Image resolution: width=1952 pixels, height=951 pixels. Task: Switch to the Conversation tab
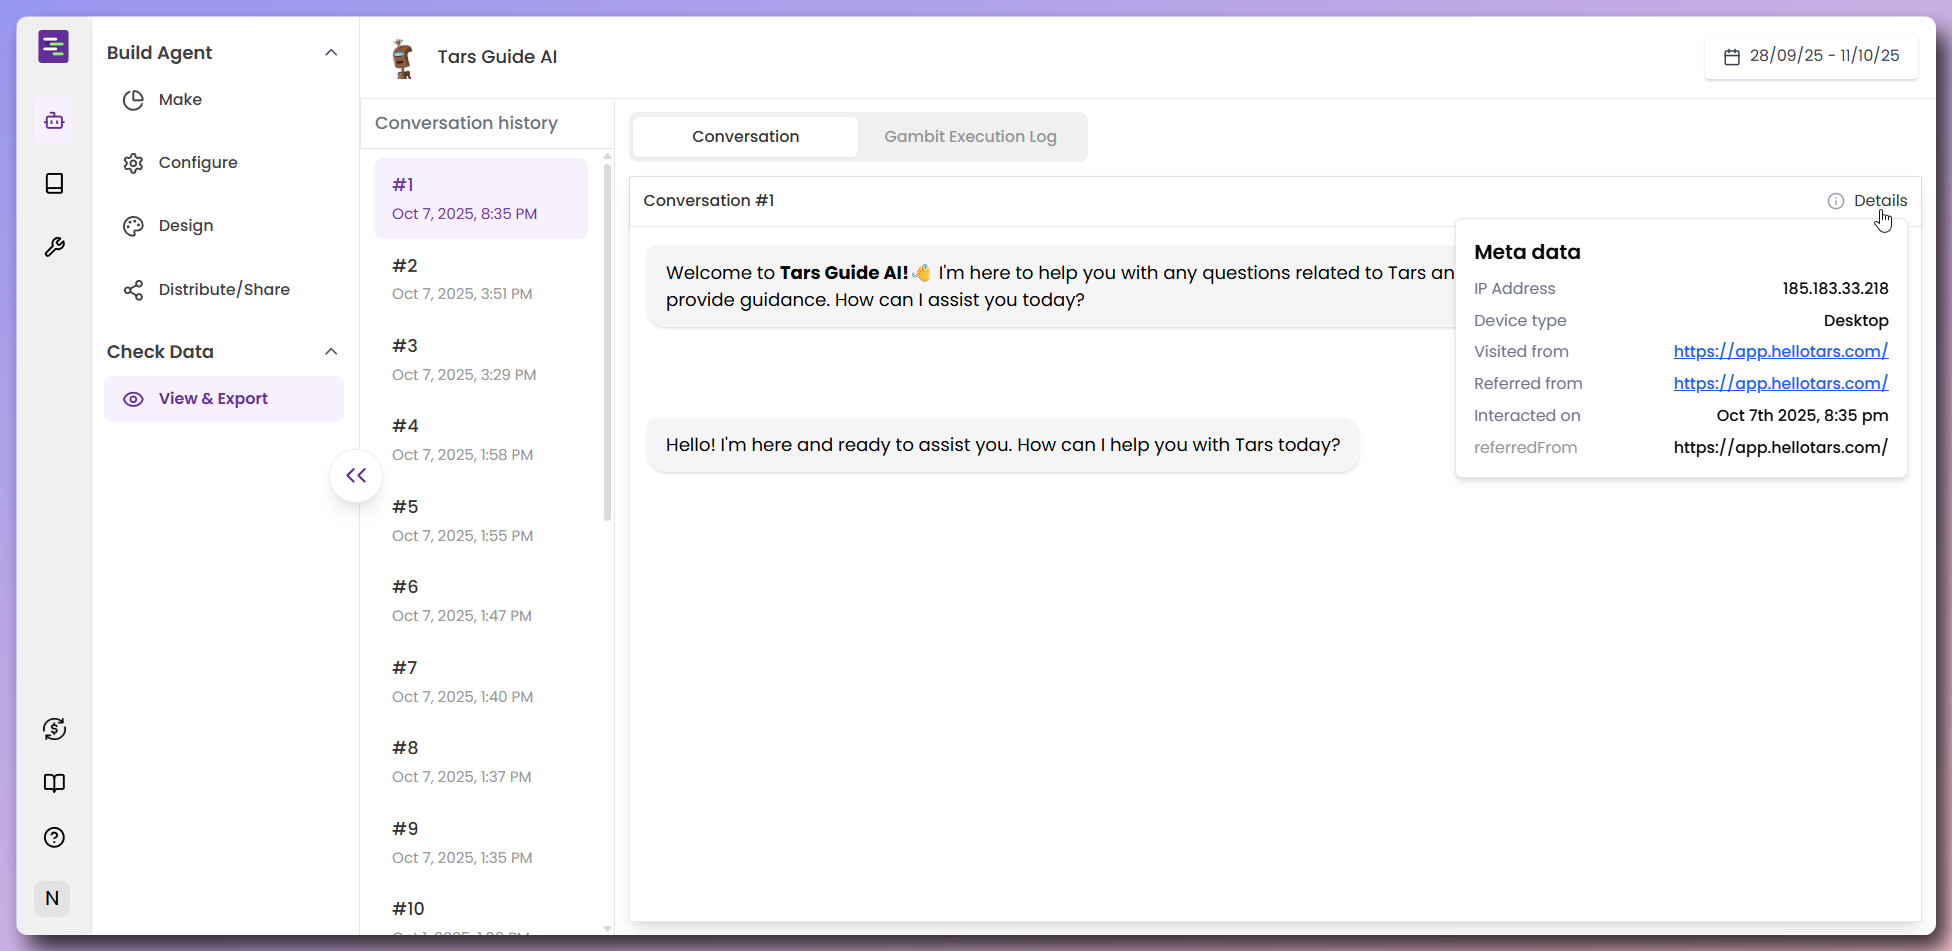(x=745, y=137)
